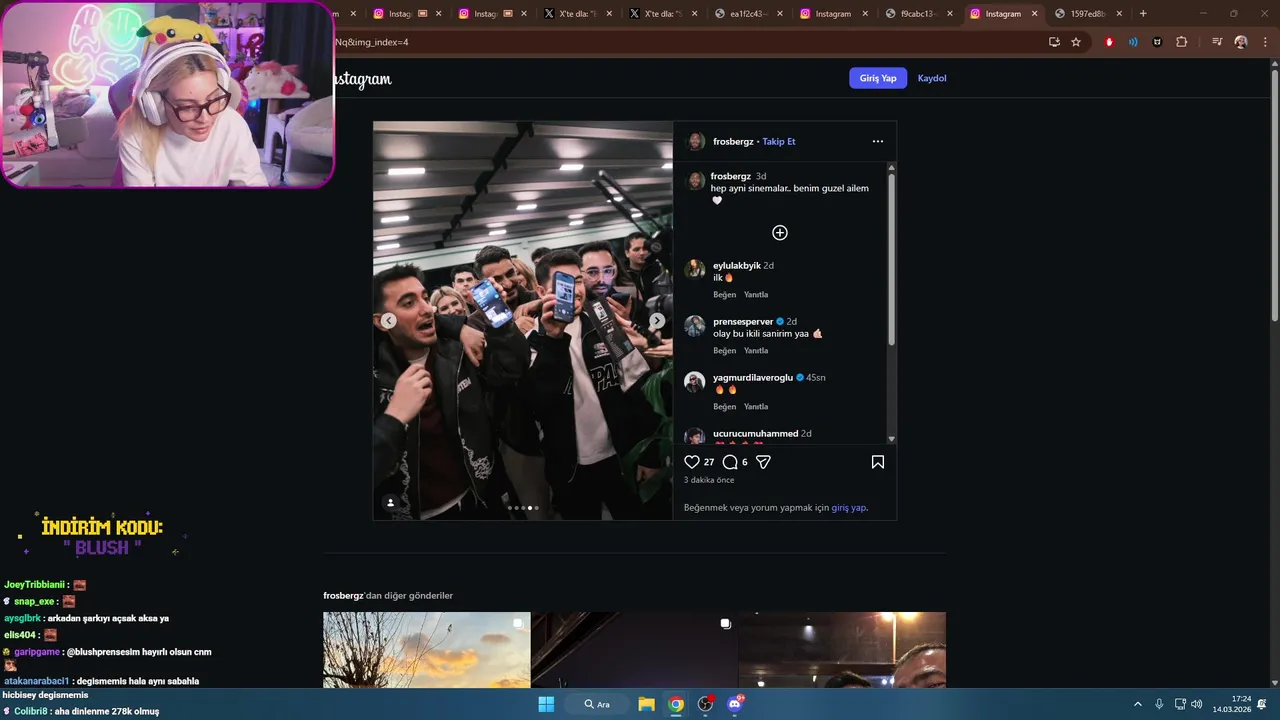Click the 27 likes count
The image size is (1280, 720).
pyautogui.click(x=709, y=462)
